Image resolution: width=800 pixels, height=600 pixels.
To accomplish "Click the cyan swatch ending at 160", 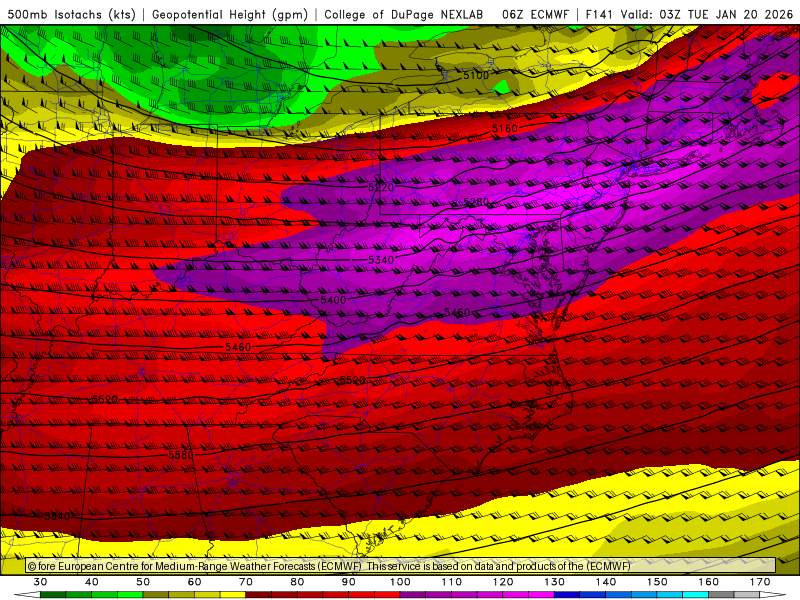I will click(696, 595).
